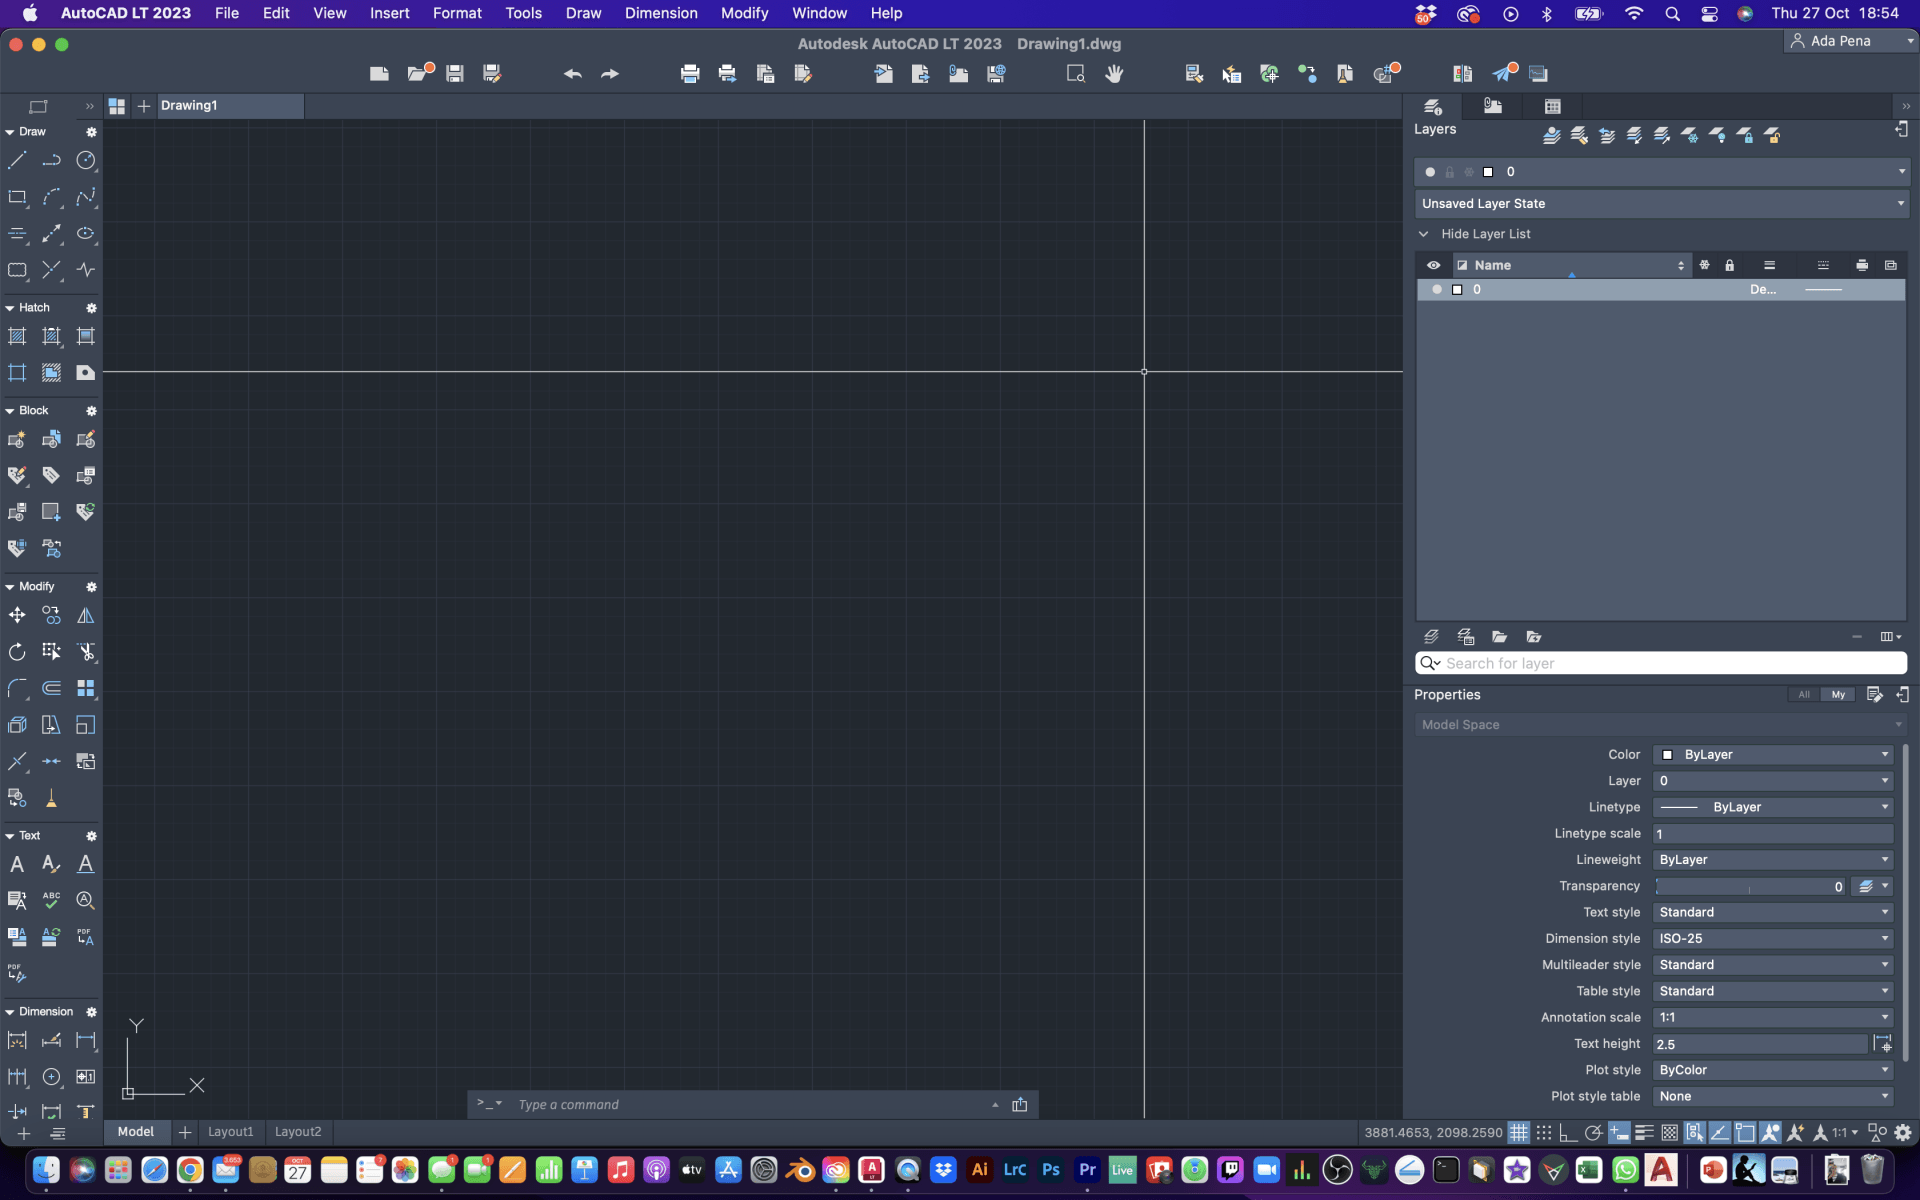
Task: Click the layer 0 color swatch
Action: coord(1457,289)
